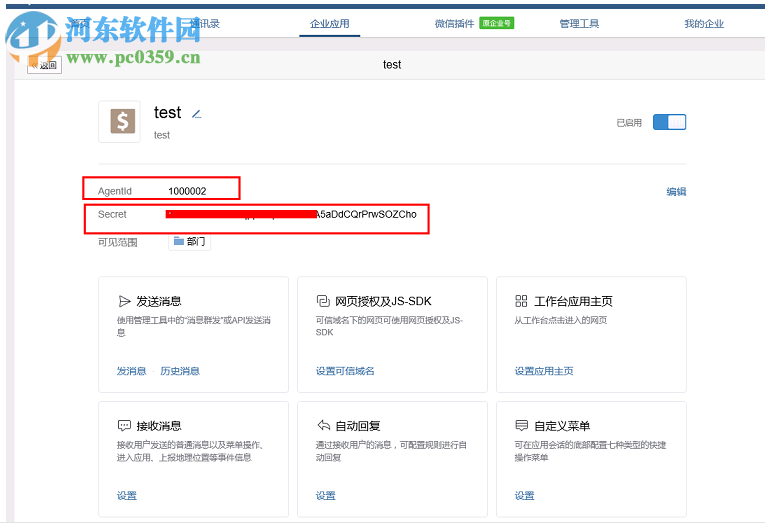765x523 pixels.
Task: Edit the app name with pencil icon
Action: [197, 114]
